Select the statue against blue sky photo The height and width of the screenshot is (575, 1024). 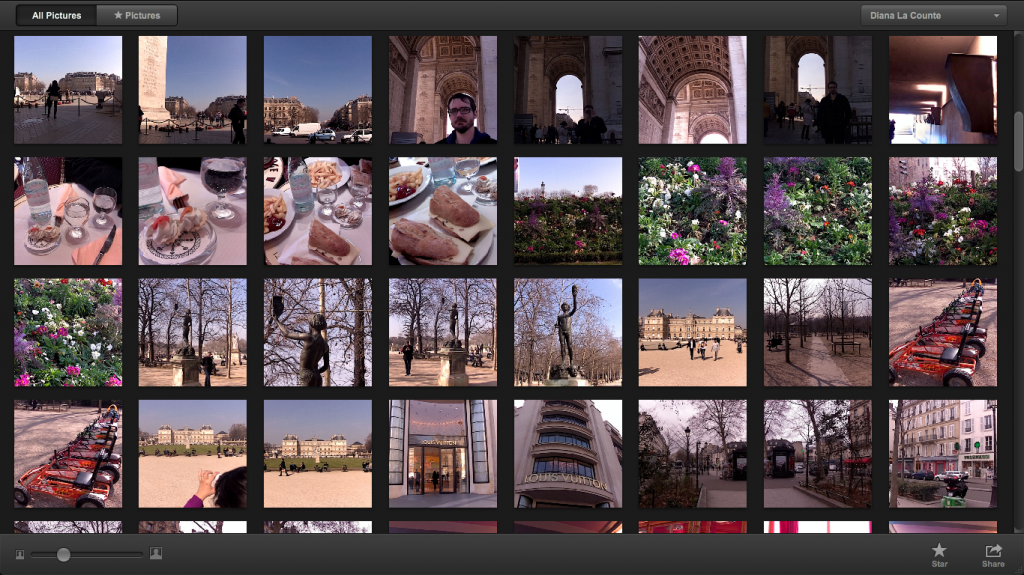point(568,333)
